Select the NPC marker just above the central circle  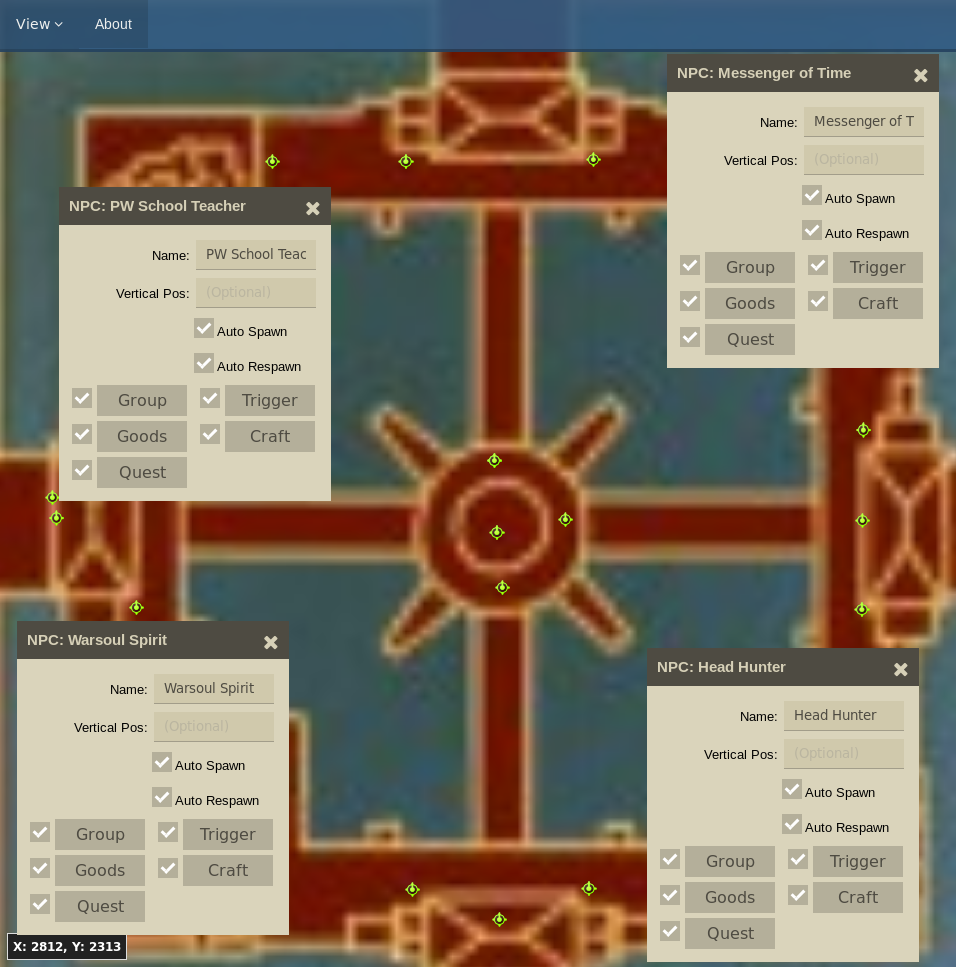pyautogui.click(x=494, y=460)
